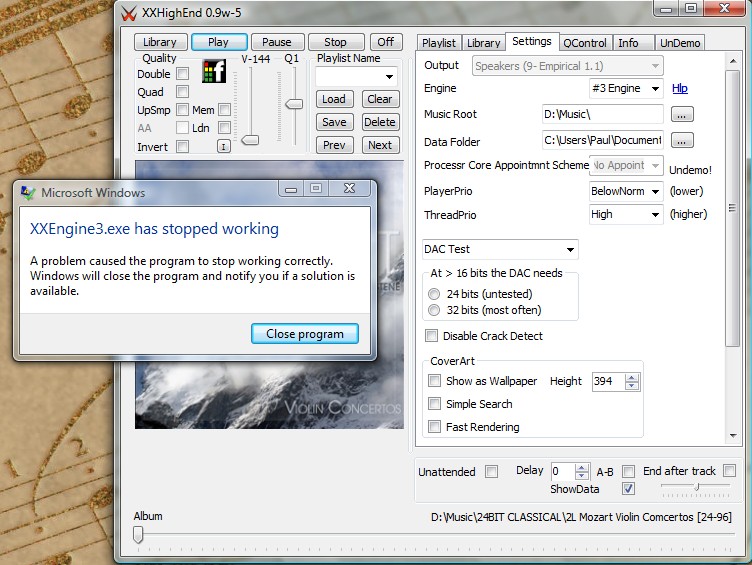Screen dimensions: 752x565
Task: Open the Engine dropdown
Action: (x=655, y=88)
